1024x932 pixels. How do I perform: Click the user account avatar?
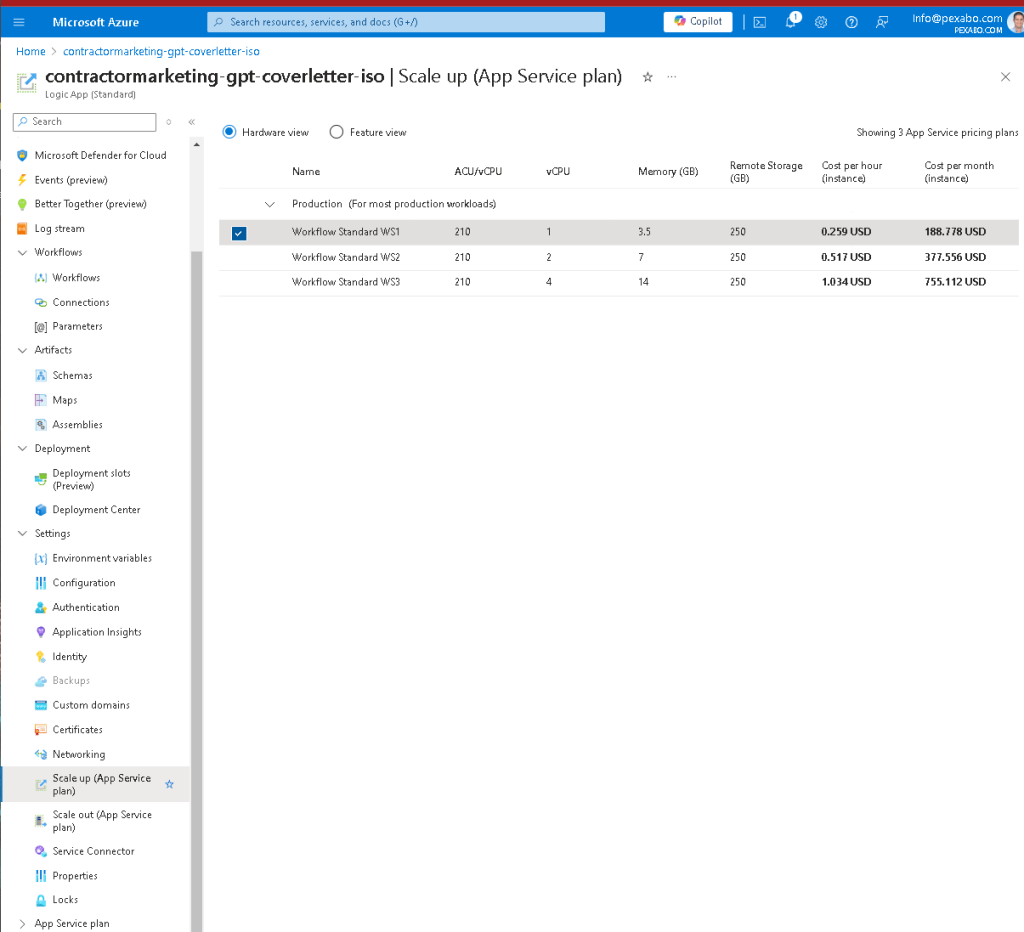1016,22
